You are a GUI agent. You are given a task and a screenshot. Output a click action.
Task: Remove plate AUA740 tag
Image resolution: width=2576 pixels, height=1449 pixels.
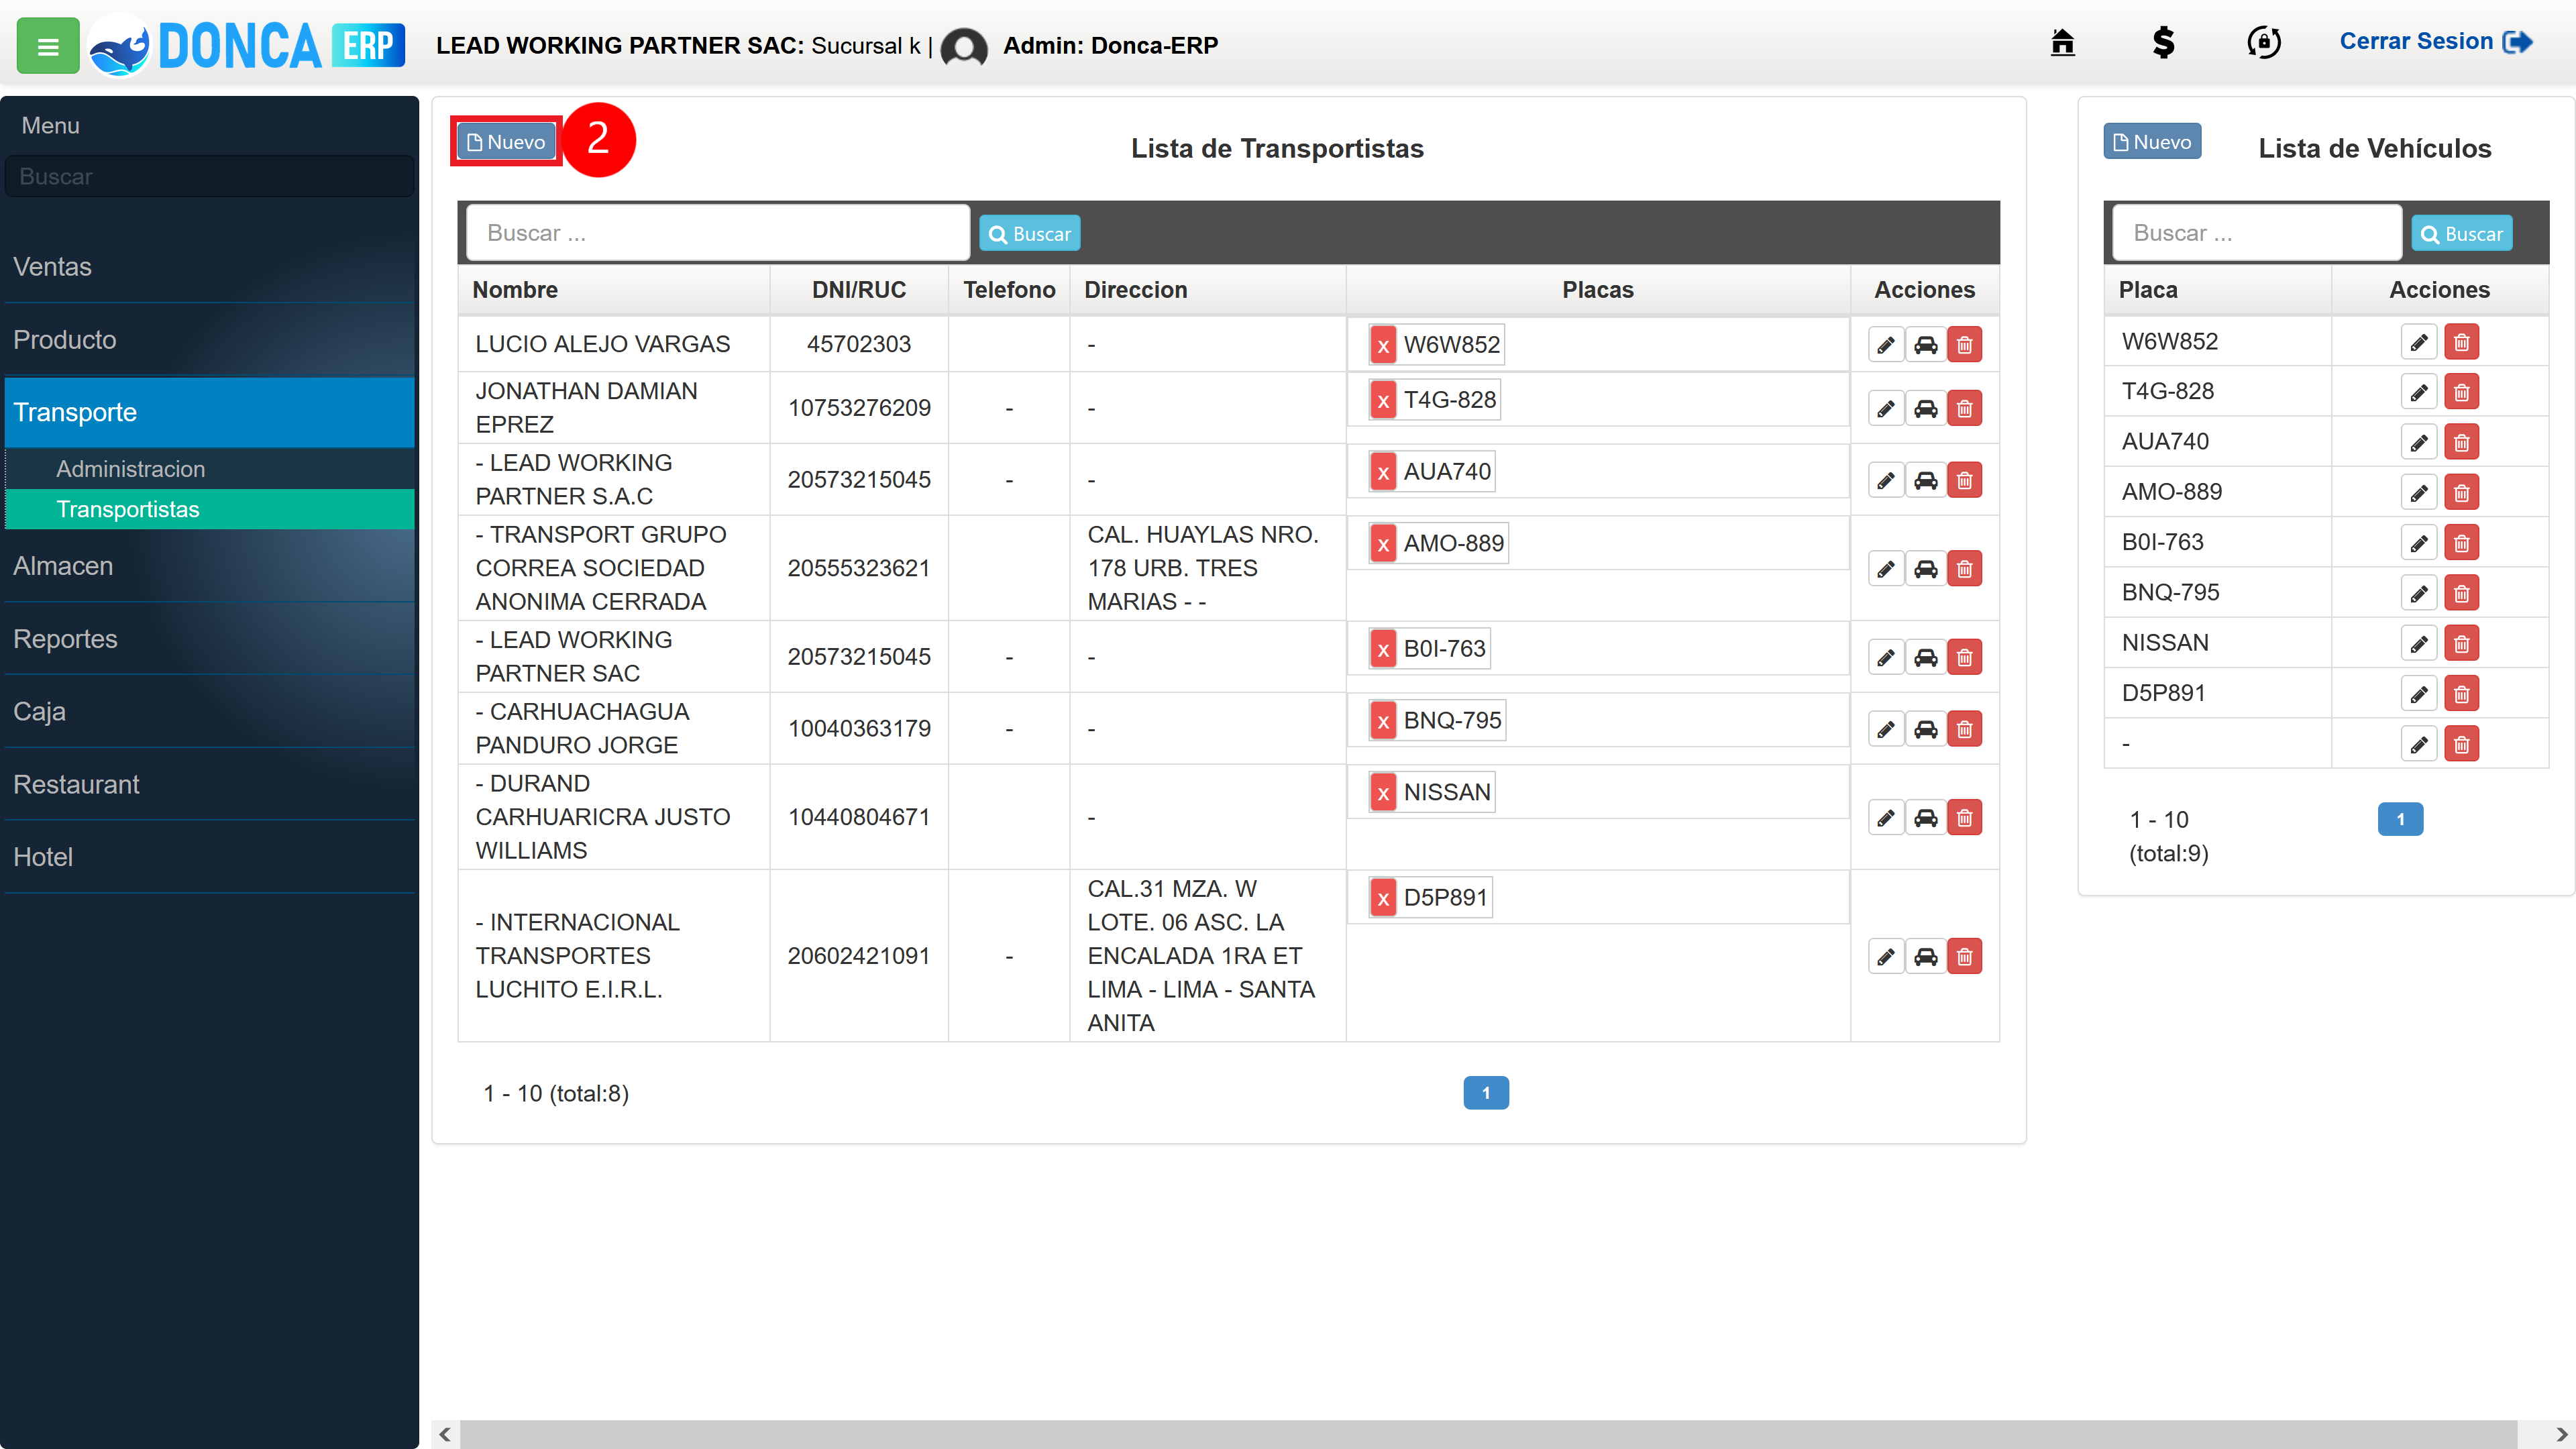coord(1383,472)
